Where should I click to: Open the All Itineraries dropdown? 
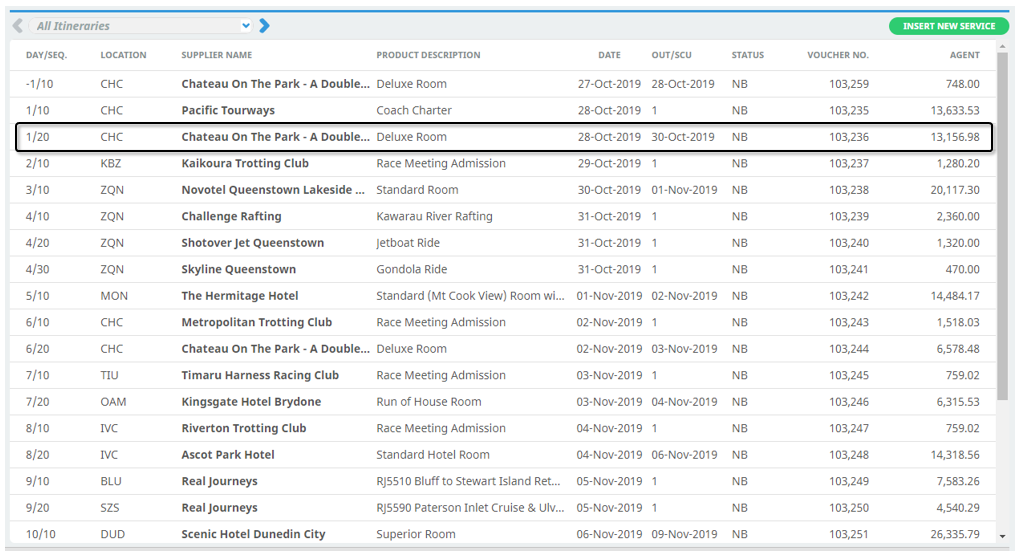[x=141, y=26]
